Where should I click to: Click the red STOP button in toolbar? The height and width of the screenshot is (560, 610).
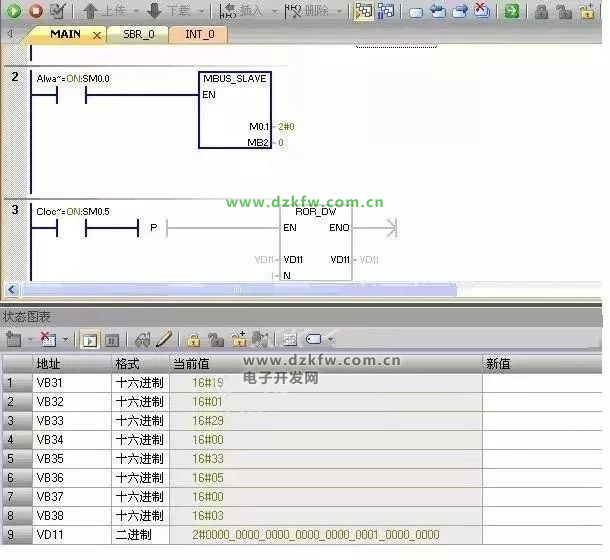(36, 11)
